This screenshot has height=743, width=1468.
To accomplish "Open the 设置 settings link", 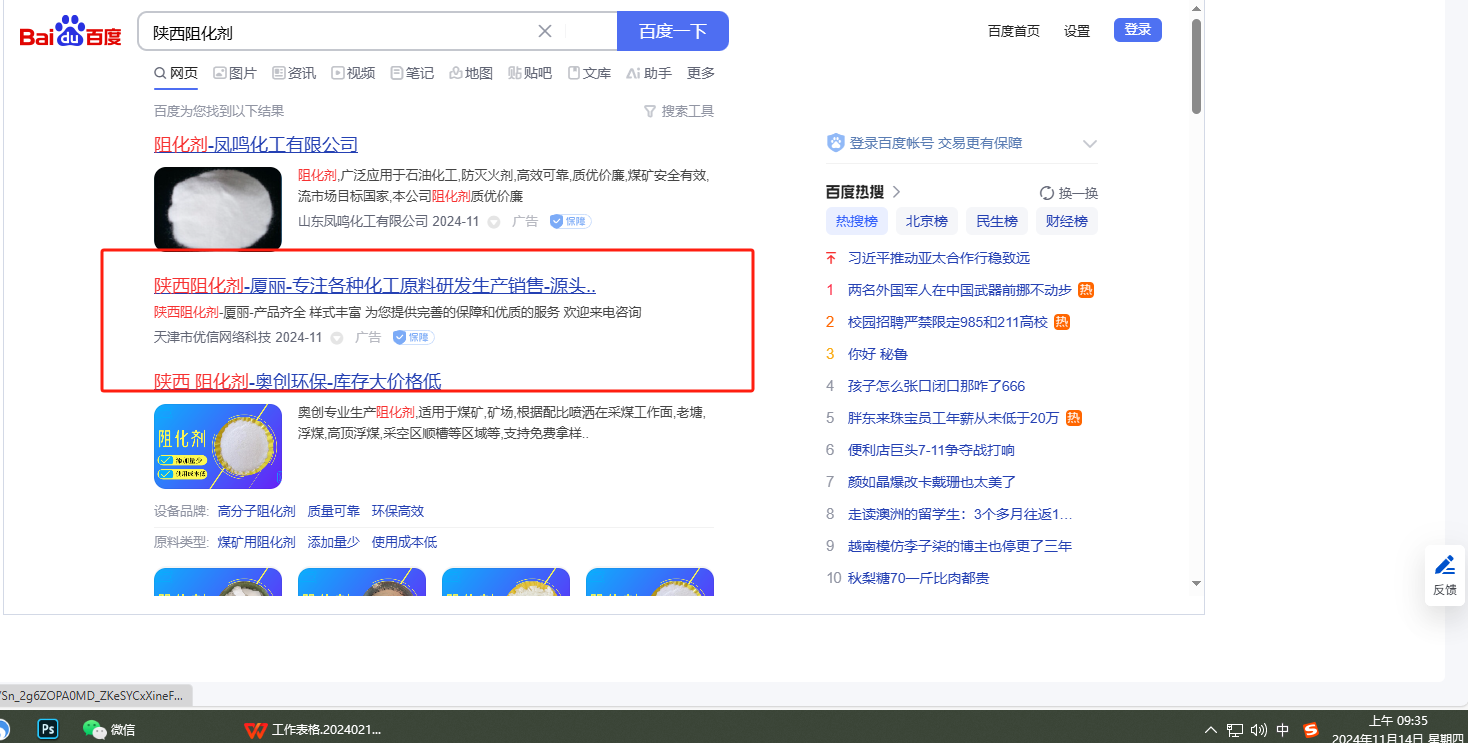I will tap(1077, 31).
